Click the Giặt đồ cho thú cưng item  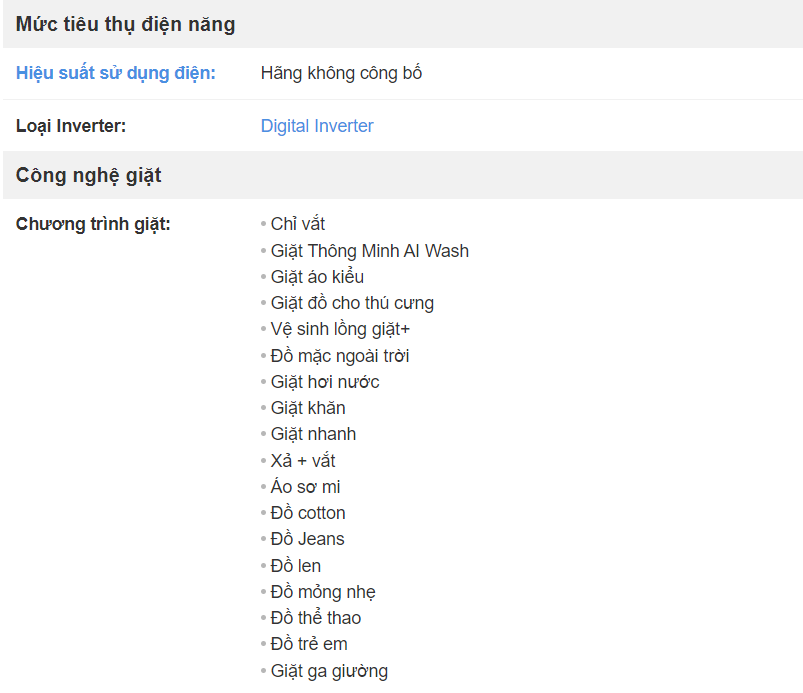coord(352,303)
